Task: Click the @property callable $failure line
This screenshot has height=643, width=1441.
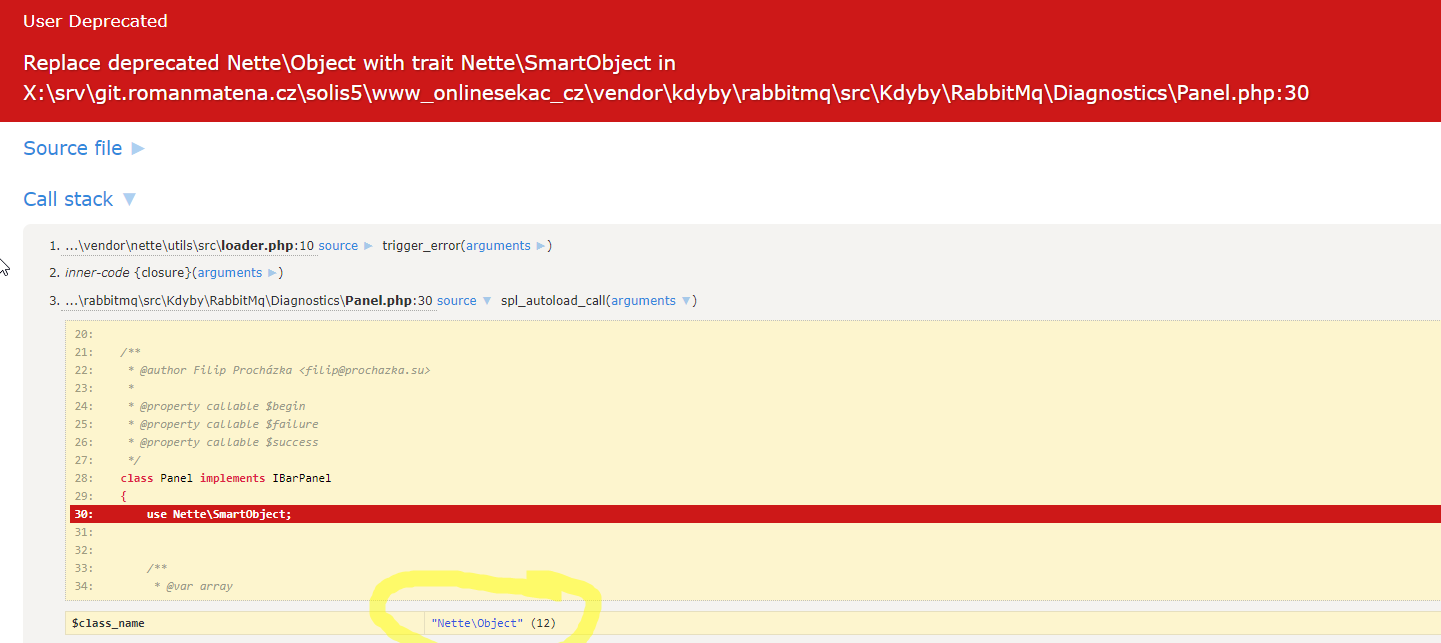Action: pos(223,424)
